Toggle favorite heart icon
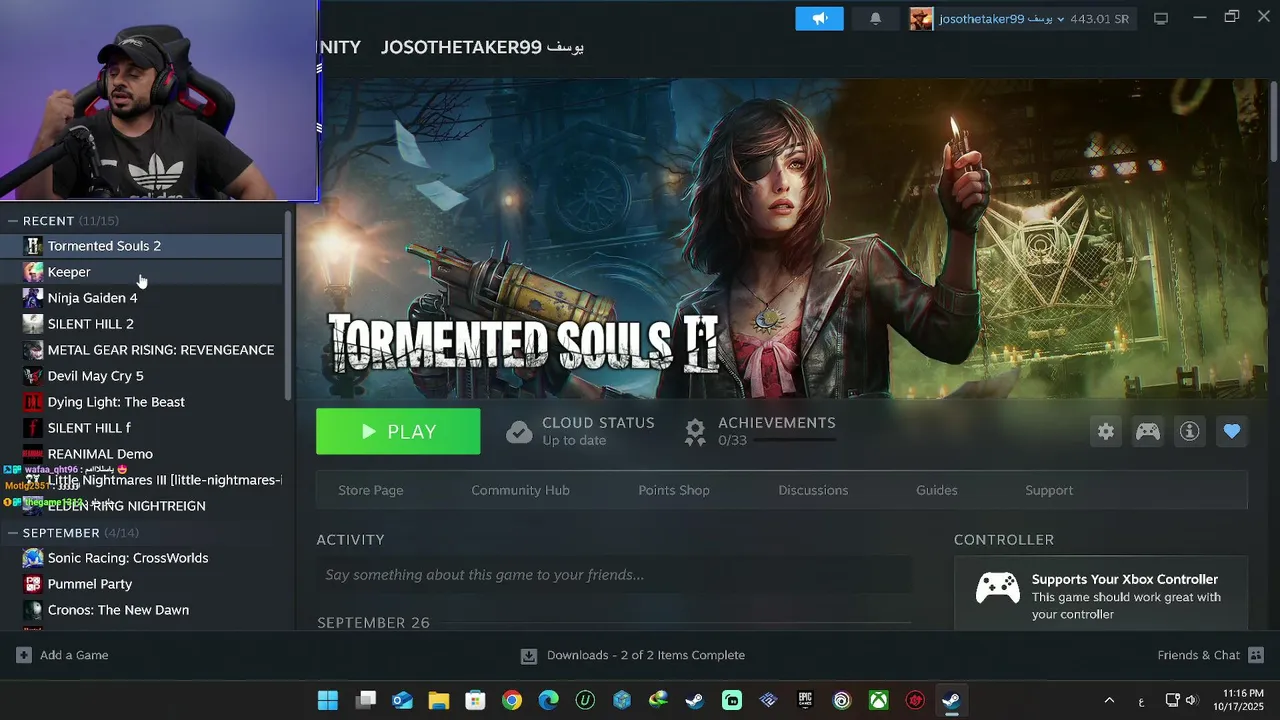1280x720 pixels. click(x=1231, y=431)
